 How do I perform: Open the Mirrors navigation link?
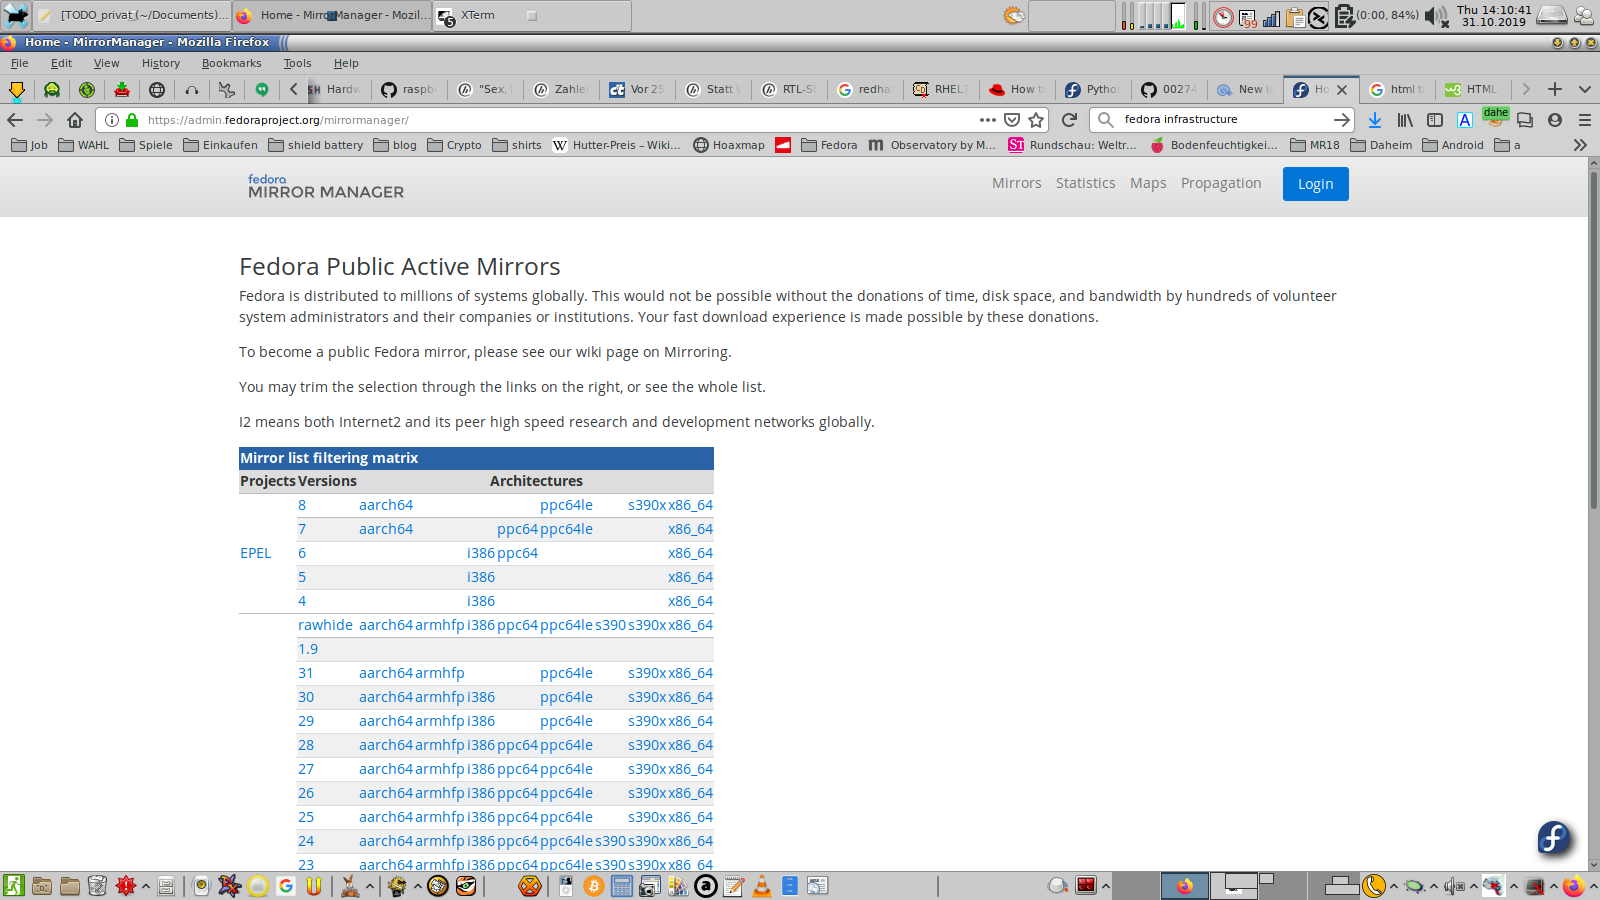point(1017,183)
